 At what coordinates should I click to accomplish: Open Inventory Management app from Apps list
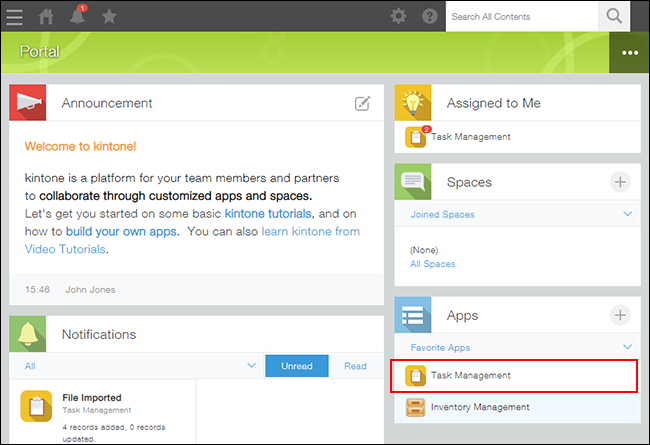[479, 407]
